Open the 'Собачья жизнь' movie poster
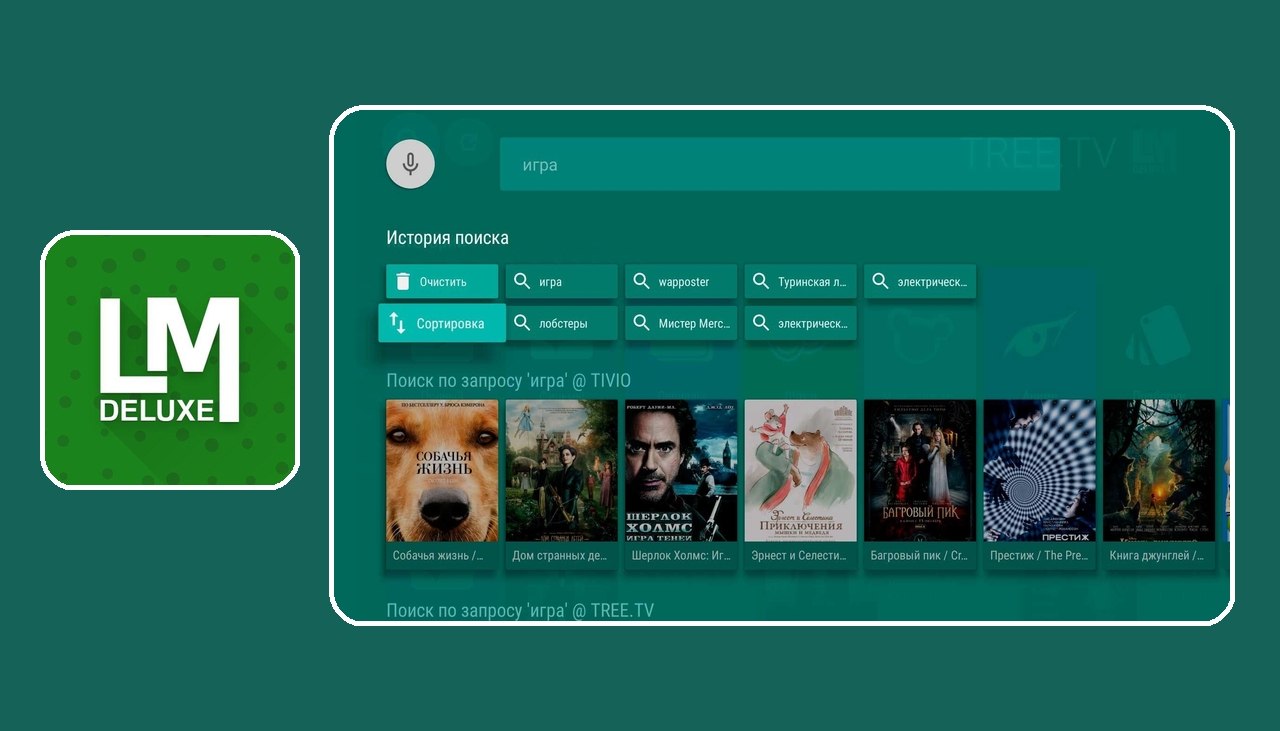The width and height of the screenshot is (1280, 731). point(442,470)
